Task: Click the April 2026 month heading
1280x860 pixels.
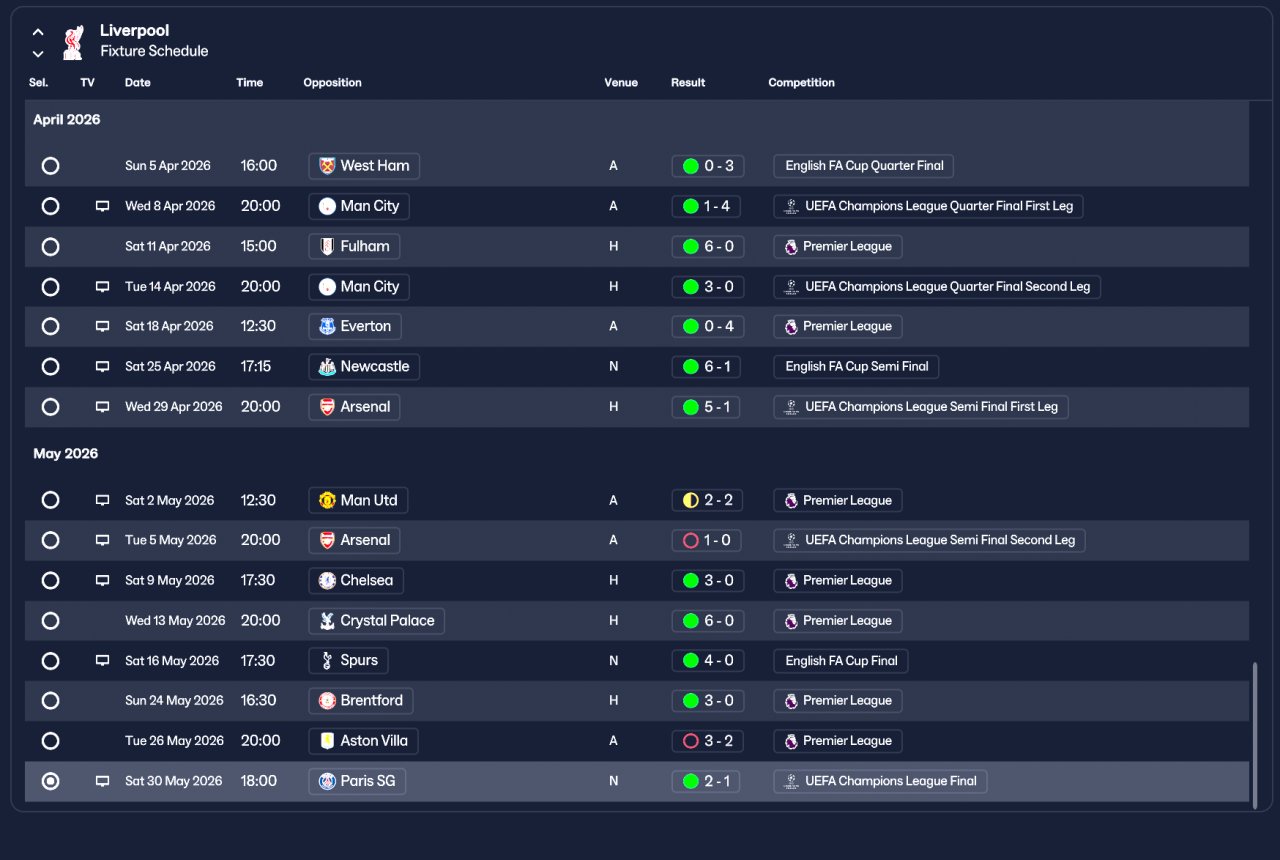Action: pos(67,120)
